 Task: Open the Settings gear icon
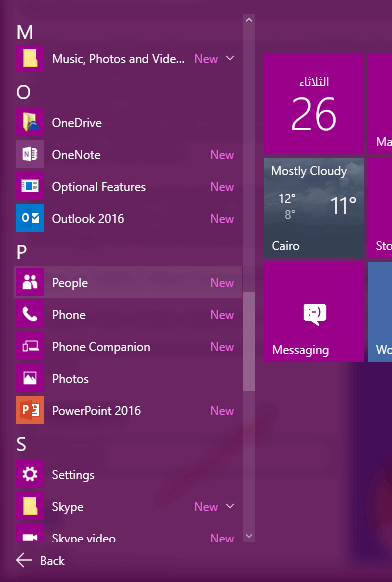pyautogui.click(x=30, y=474)
